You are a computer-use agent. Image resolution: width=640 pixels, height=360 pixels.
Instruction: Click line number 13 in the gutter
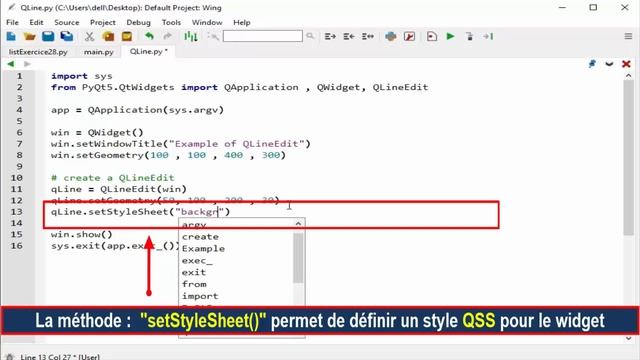(x=17, y=212)
